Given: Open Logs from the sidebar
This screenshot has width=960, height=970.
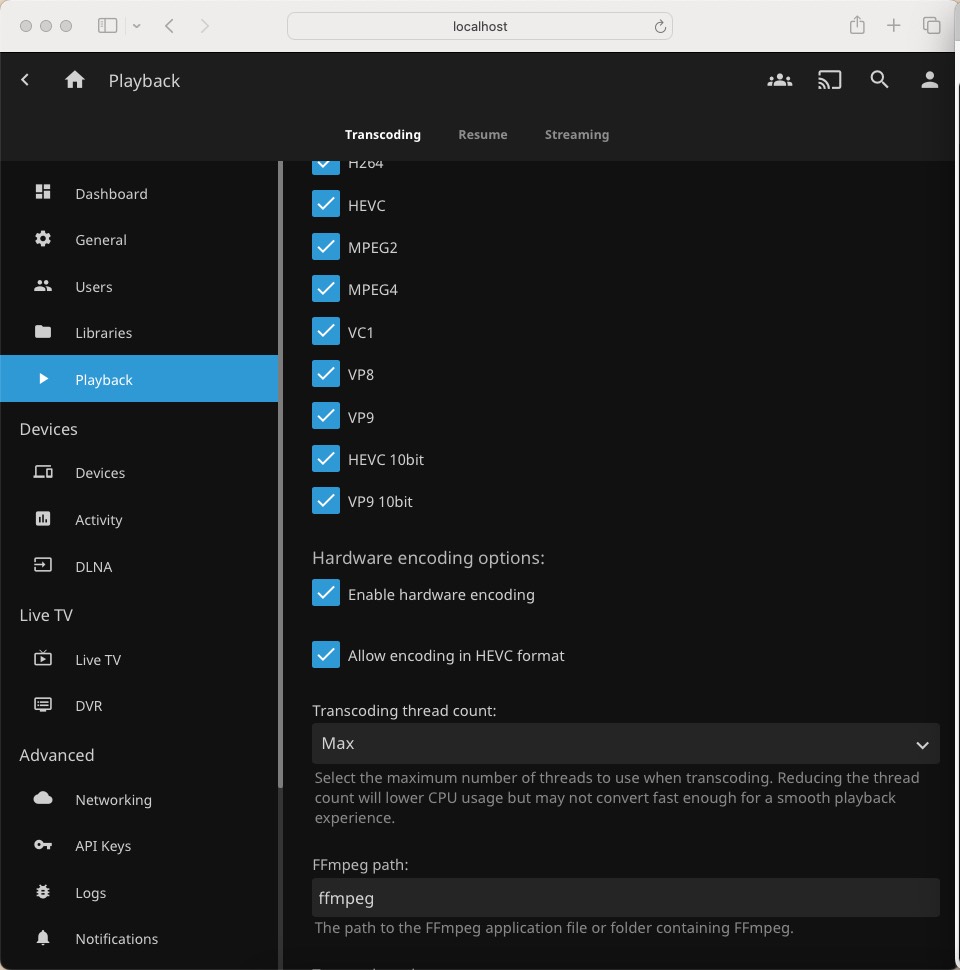Looking at the screenshot, I should 90,893.
